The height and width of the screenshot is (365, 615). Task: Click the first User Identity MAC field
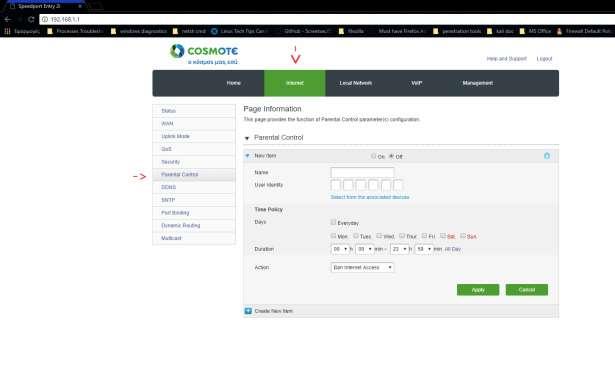[x=336, y=185]
